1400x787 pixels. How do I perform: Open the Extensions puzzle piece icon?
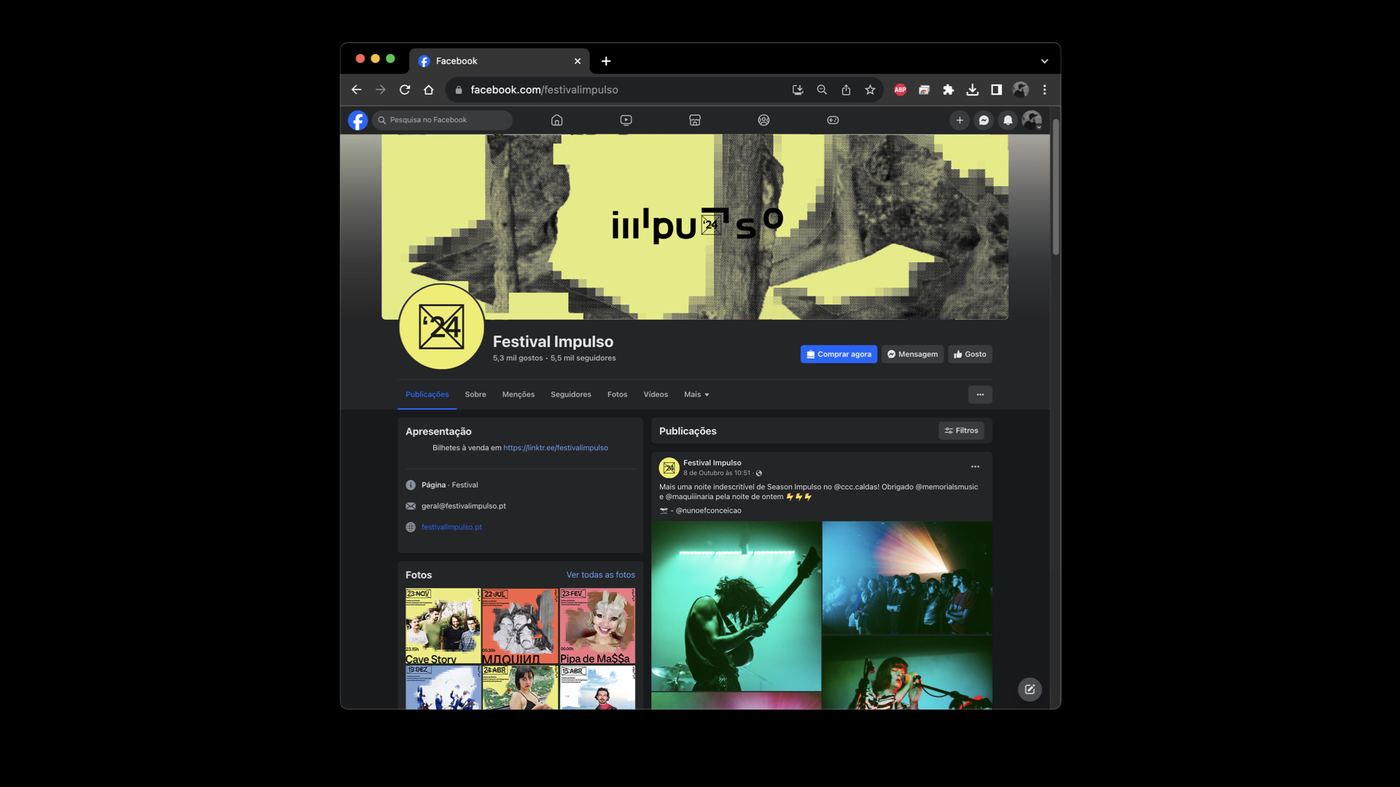coord(948,90)
